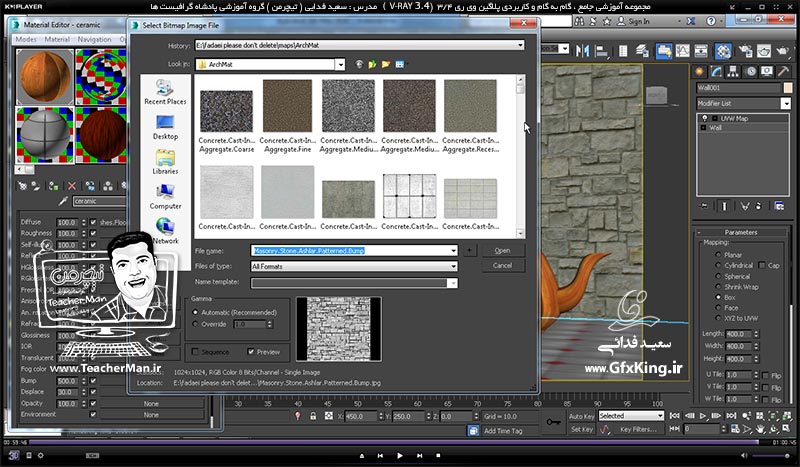800x467 pixels.
Task: Select Shrink Wrap mapping option
Action: point(718,287)
